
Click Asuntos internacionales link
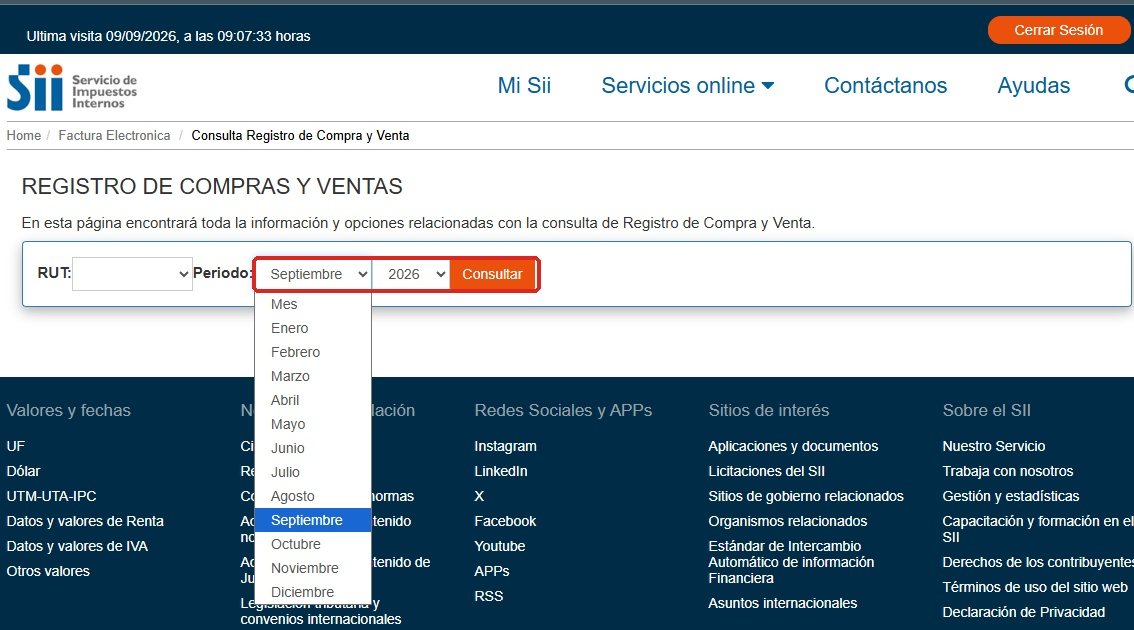pyautogui.click(x=783, y=603)
